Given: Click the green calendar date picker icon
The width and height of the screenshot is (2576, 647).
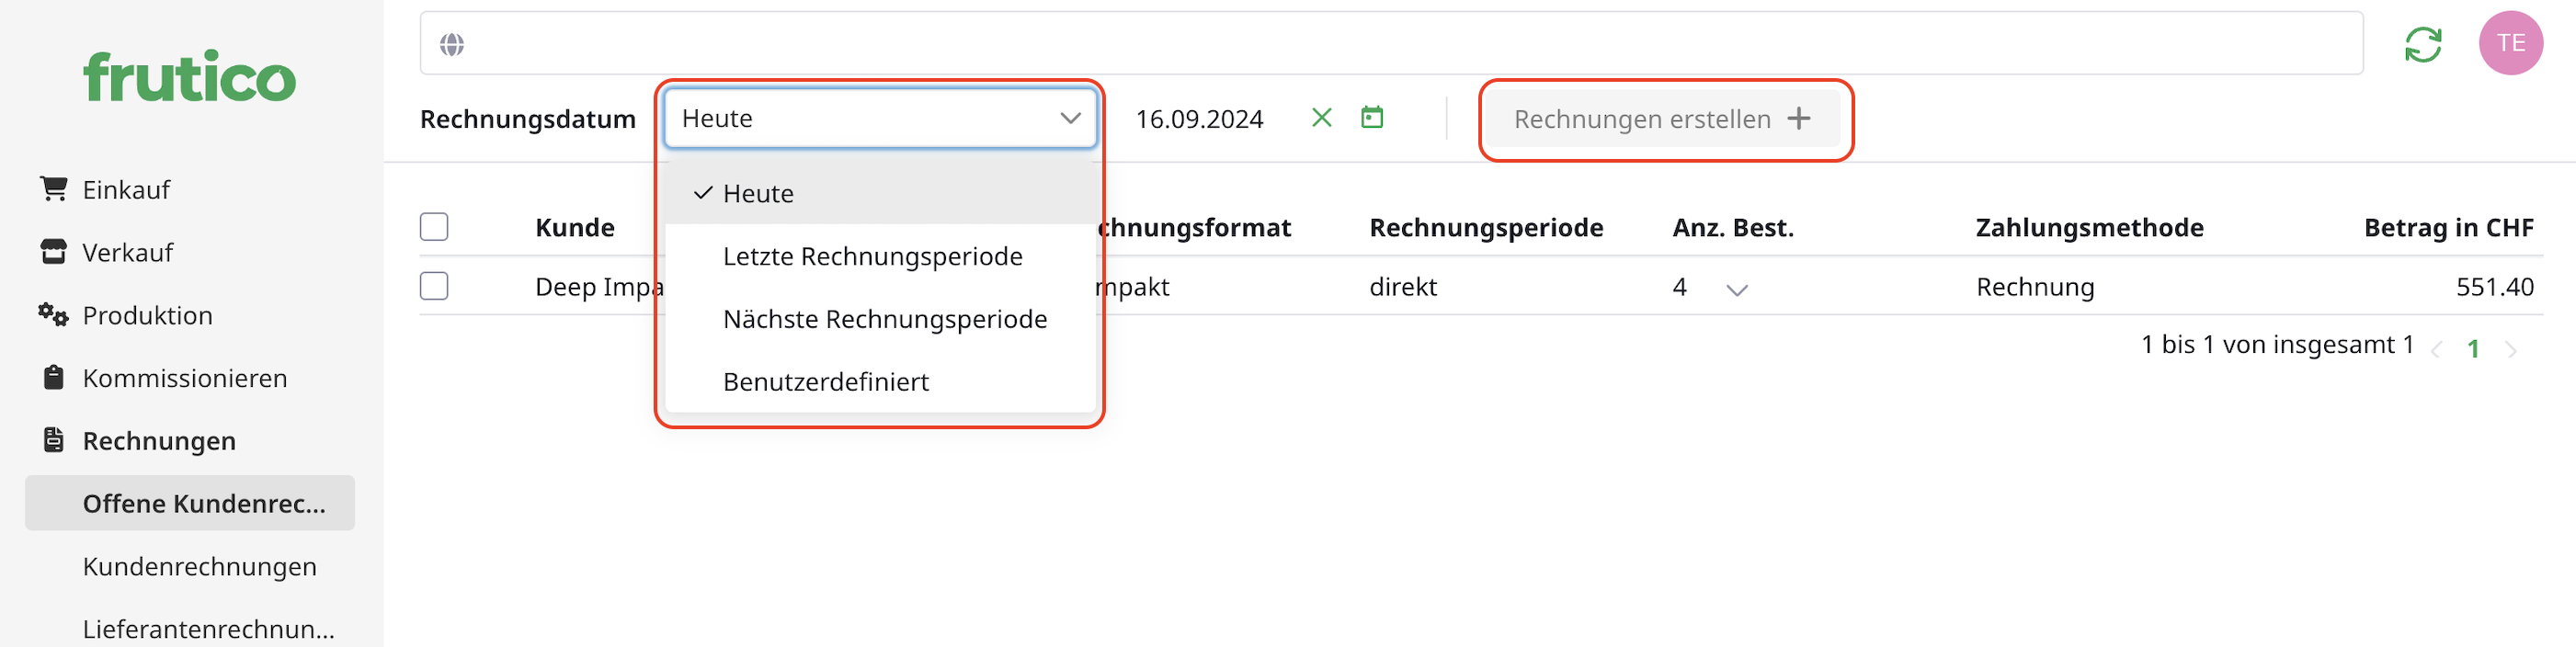Looking at the screenshot, I should (1372, 118).
